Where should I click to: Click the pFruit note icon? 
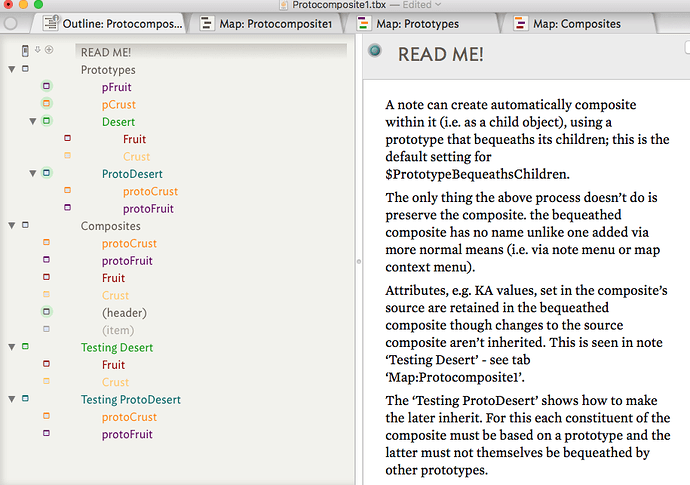tap(47, 86)
